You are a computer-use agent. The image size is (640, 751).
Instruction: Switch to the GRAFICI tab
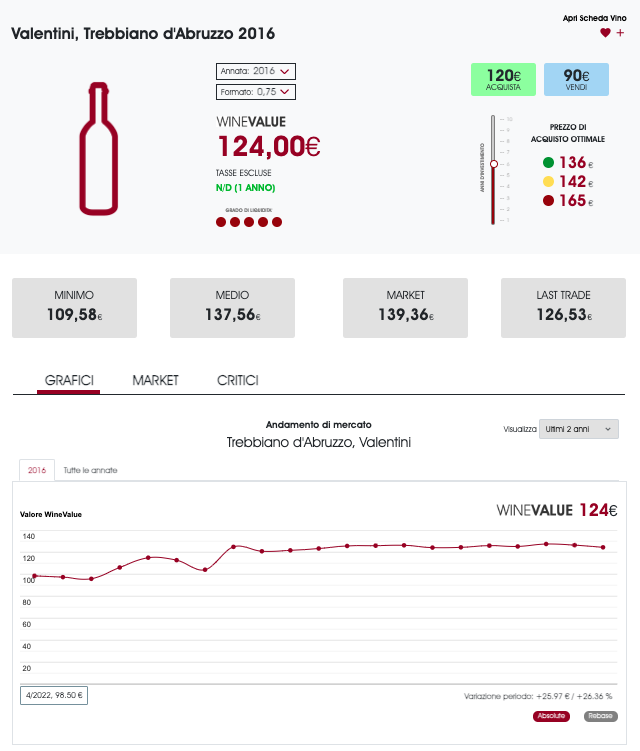tap(69, 380)
